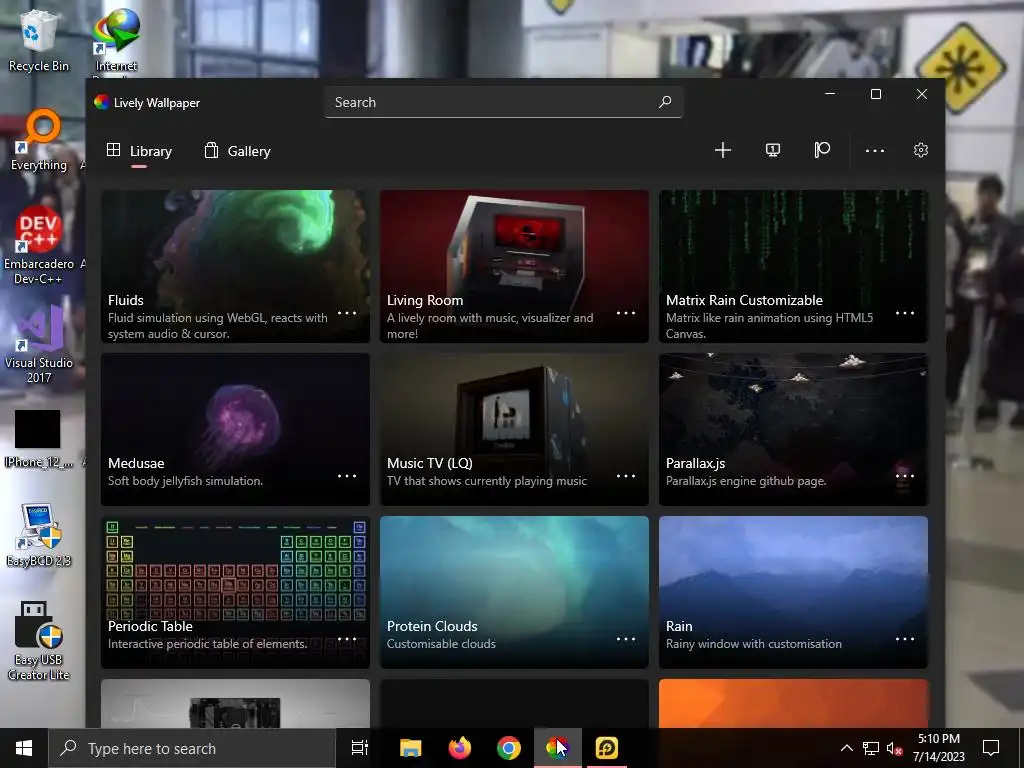Select the Protein Clouds wallpaper thumbnail

515,592
